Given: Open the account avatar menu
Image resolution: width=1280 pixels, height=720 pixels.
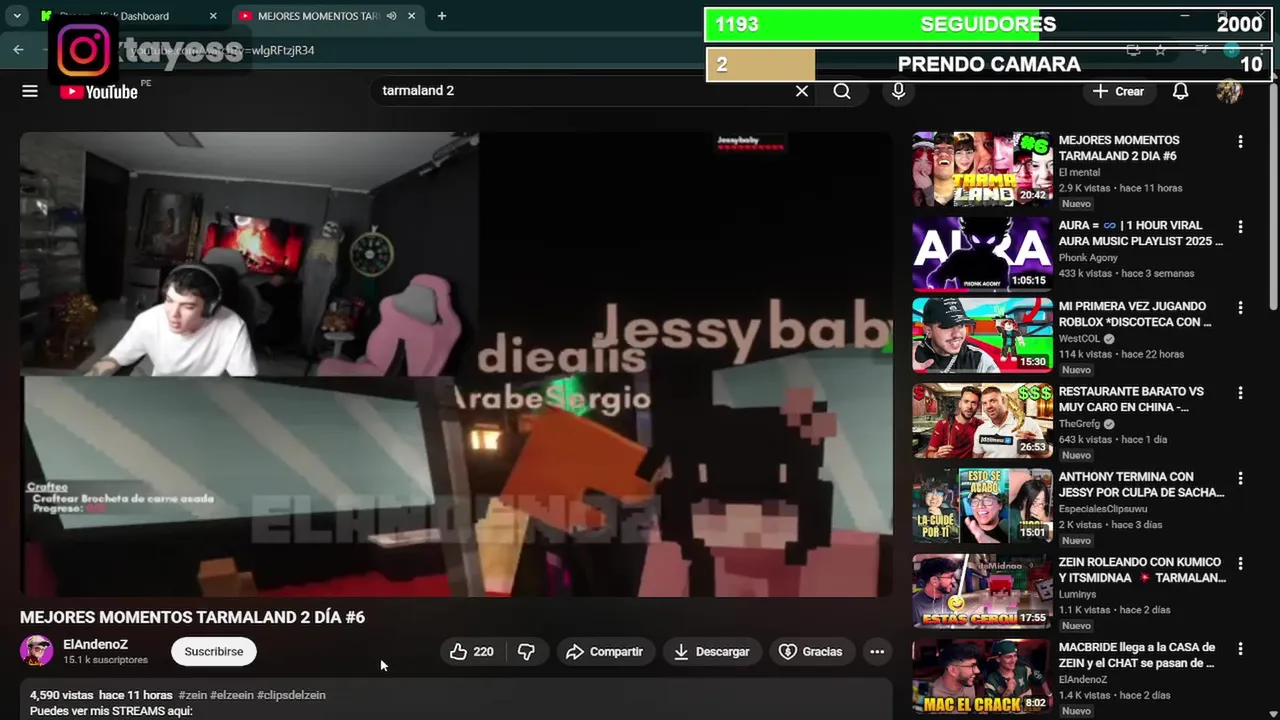Looking at the screenshot, I should click(1229, 91).
